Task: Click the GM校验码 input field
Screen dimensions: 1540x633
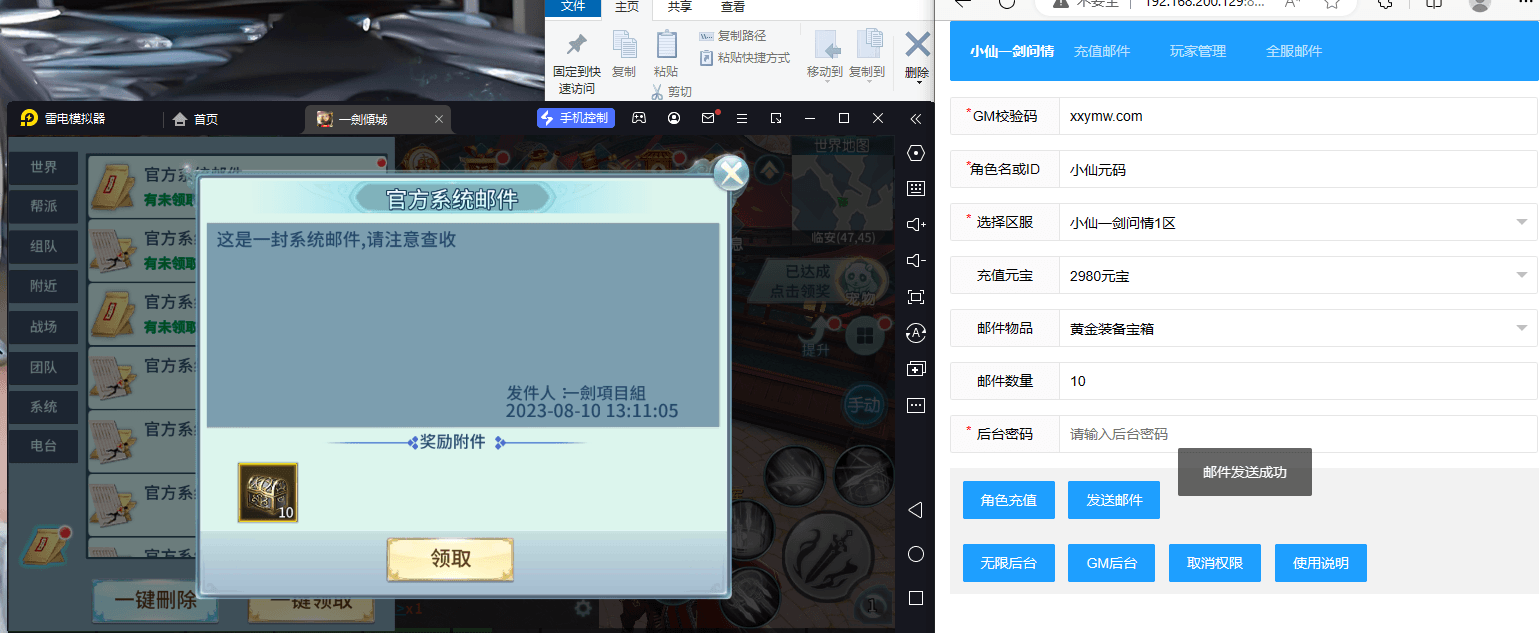Action: click(x=1298, y=116)
